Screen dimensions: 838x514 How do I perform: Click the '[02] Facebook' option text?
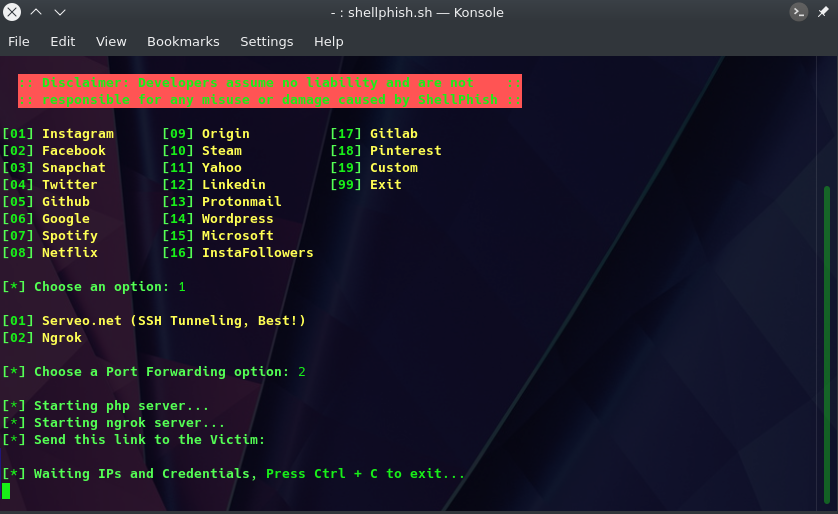point(54,151)
